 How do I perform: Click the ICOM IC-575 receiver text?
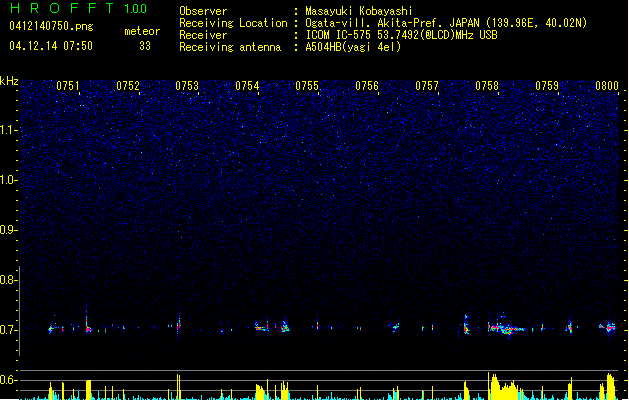[x=402, y=35]
